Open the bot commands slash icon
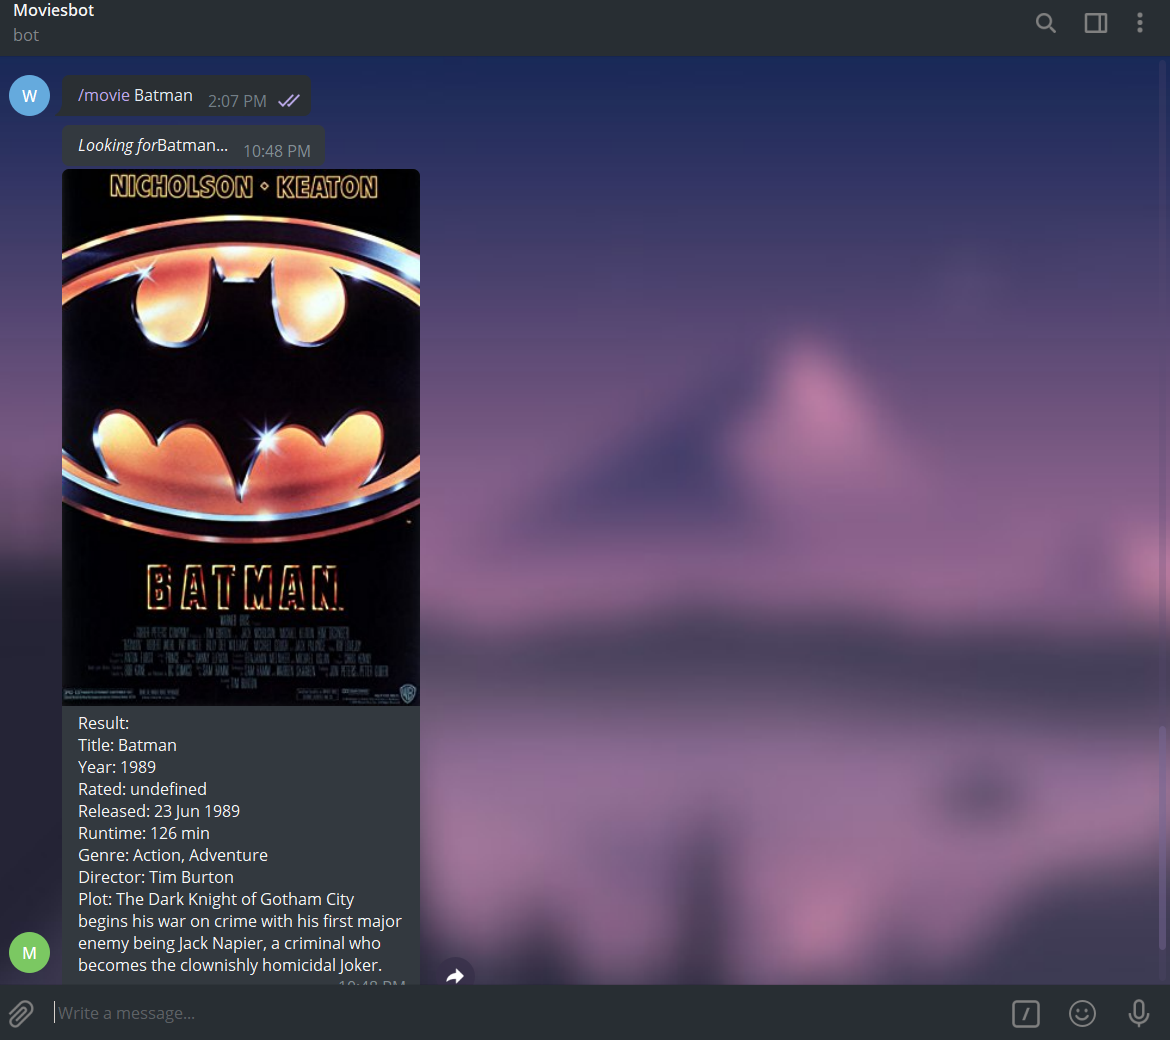This screenshot has height=1040, width=1170. tap(1025, 1013)
